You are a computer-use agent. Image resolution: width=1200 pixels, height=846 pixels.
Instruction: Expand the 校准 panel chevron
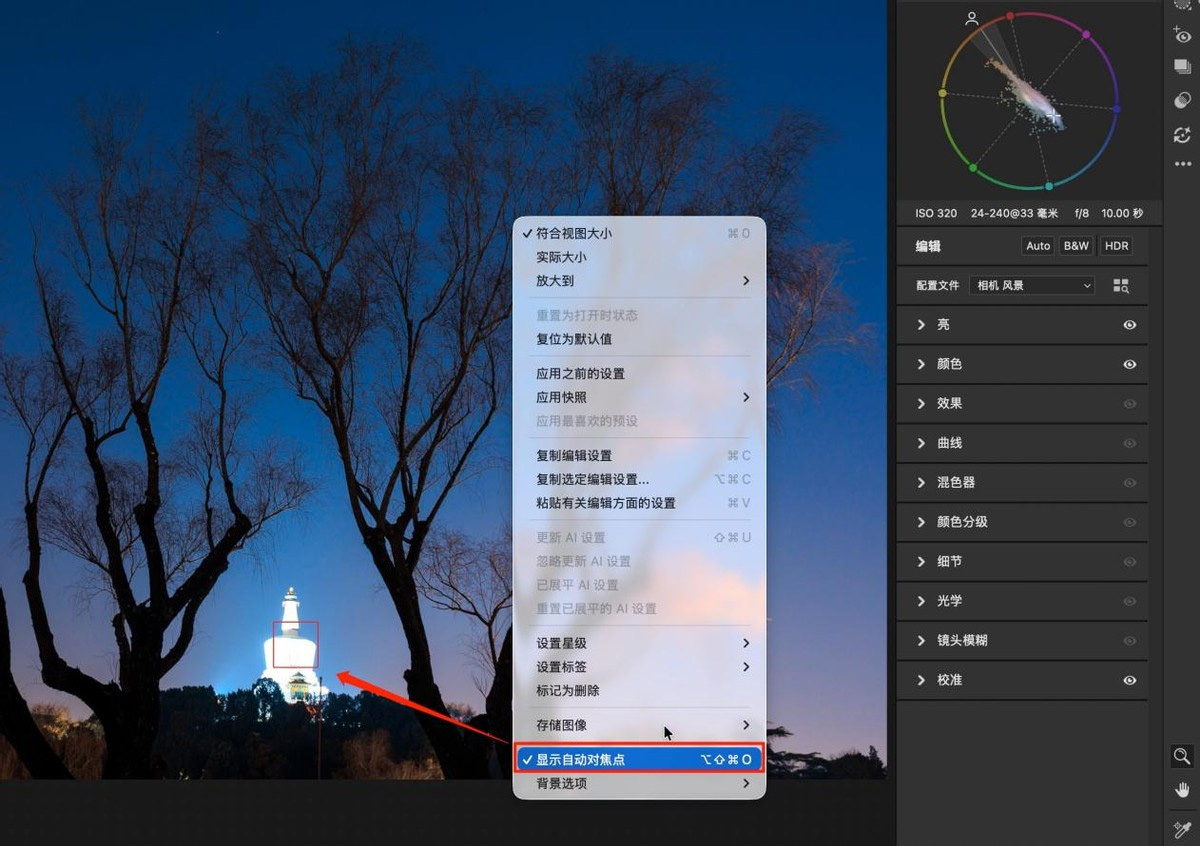[921, 680]
